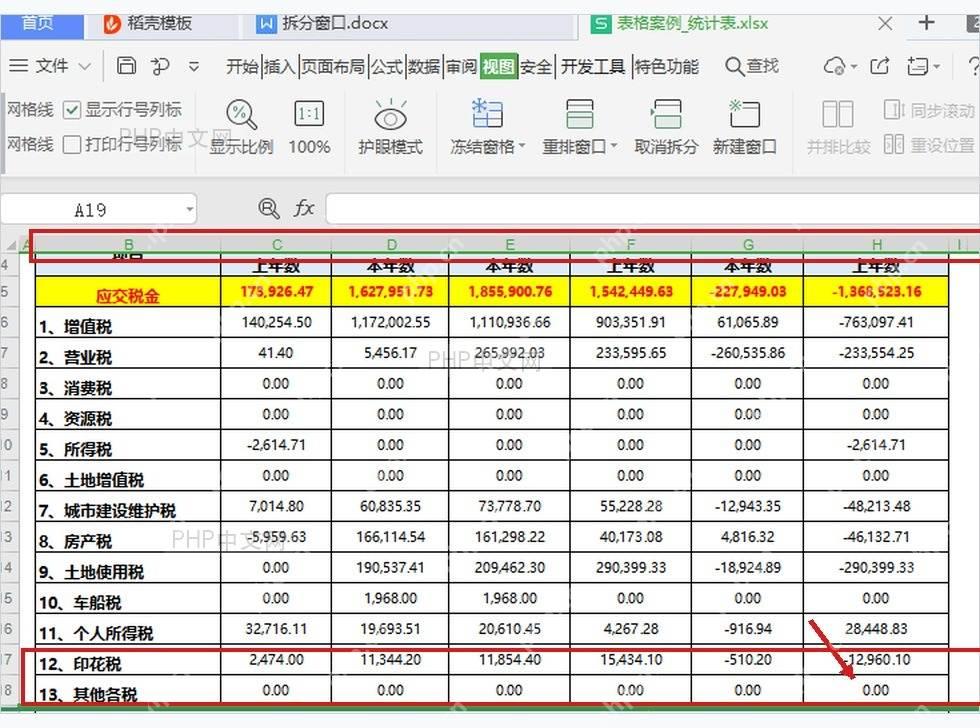Screen dimensions: 980x728
Task: Click cell 7、城市建设维护税
Action: pos(128,507)
